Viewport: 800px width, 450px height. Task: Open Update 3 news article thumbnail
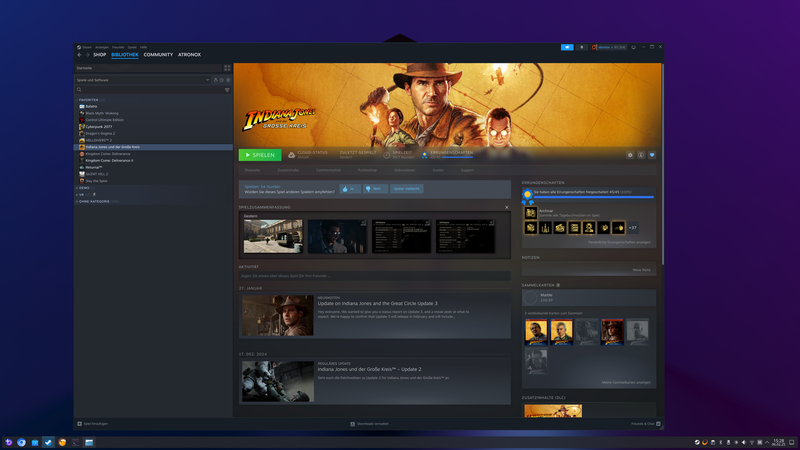[278, 315]
